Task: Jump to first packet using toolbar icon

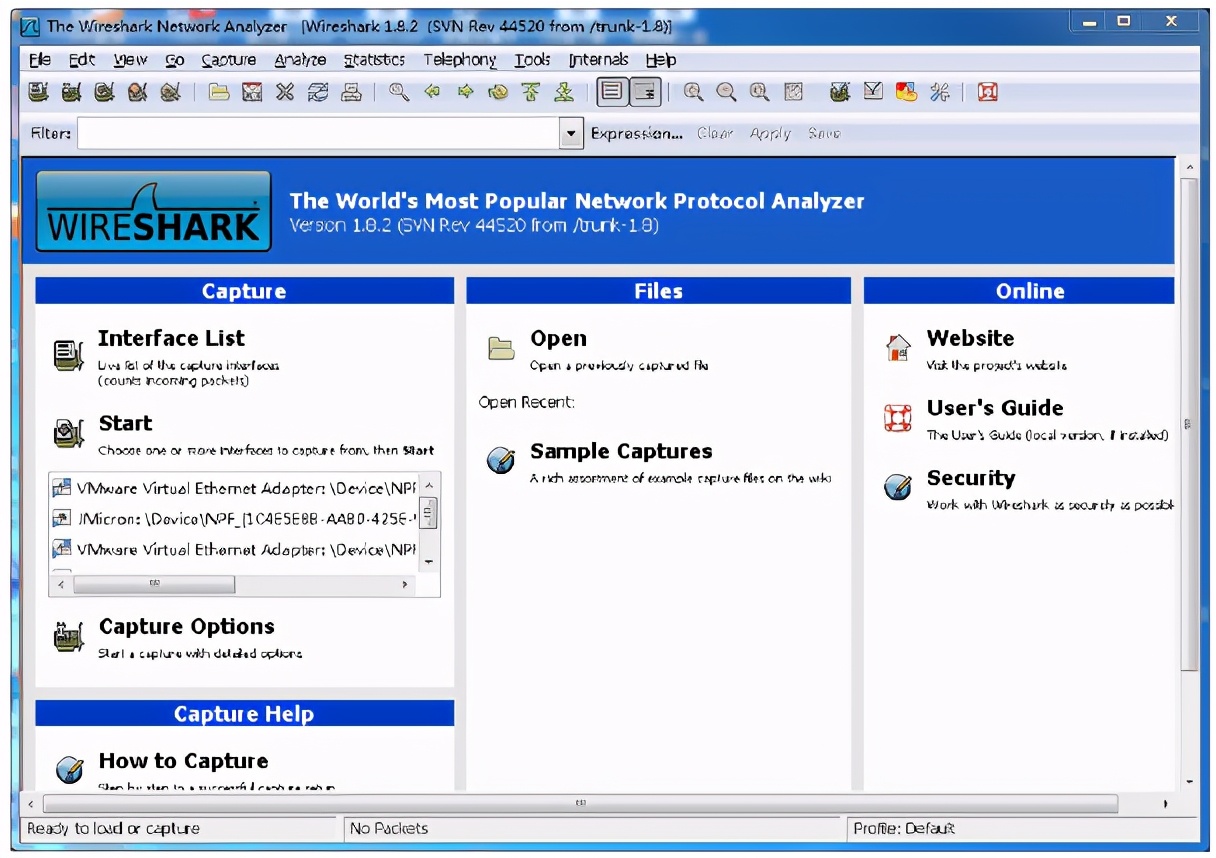Action: [531, 93]
